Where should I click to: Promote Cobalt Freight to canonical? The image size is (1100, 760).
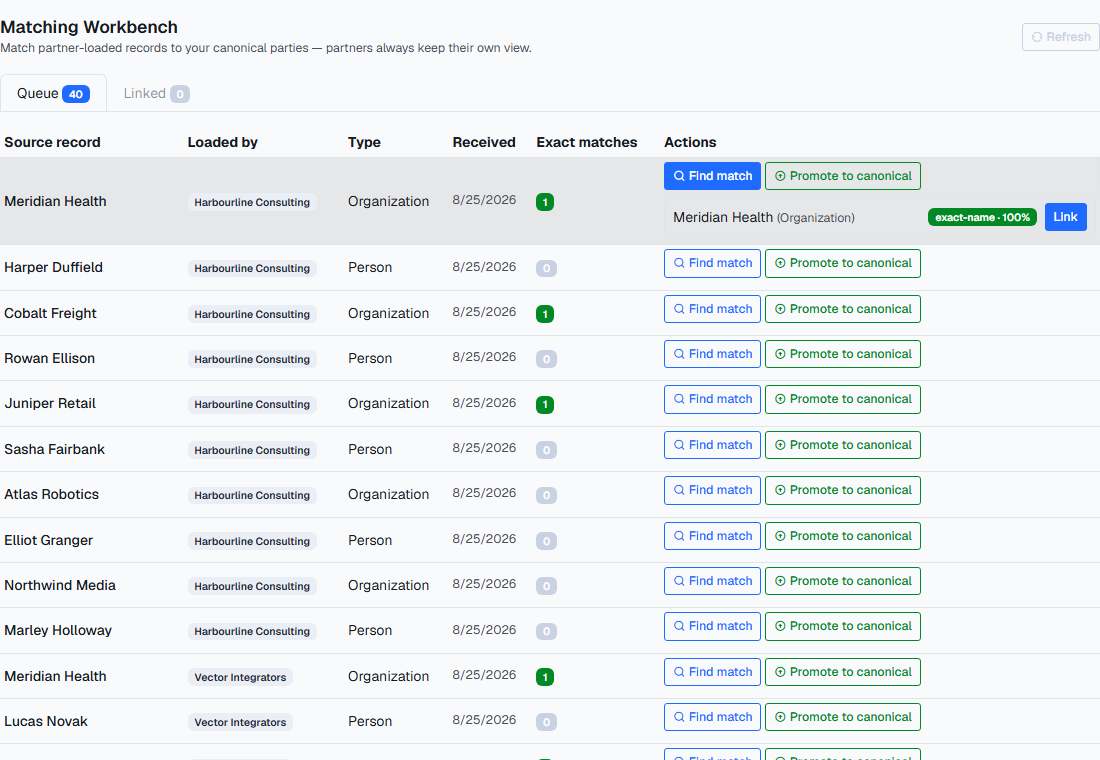(x=843, y=309)
